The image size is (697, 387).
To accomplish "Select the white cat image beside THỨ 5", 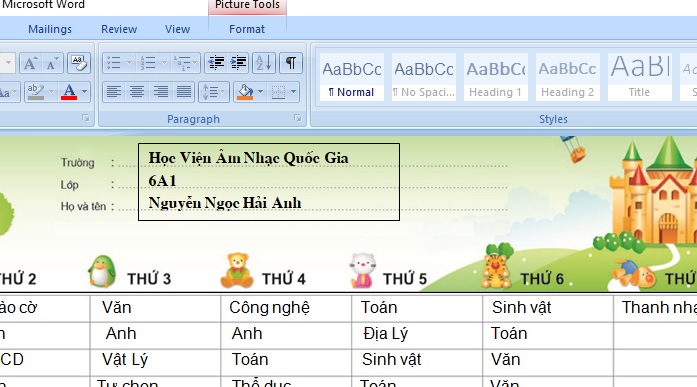I will click(x=363, y=271).
